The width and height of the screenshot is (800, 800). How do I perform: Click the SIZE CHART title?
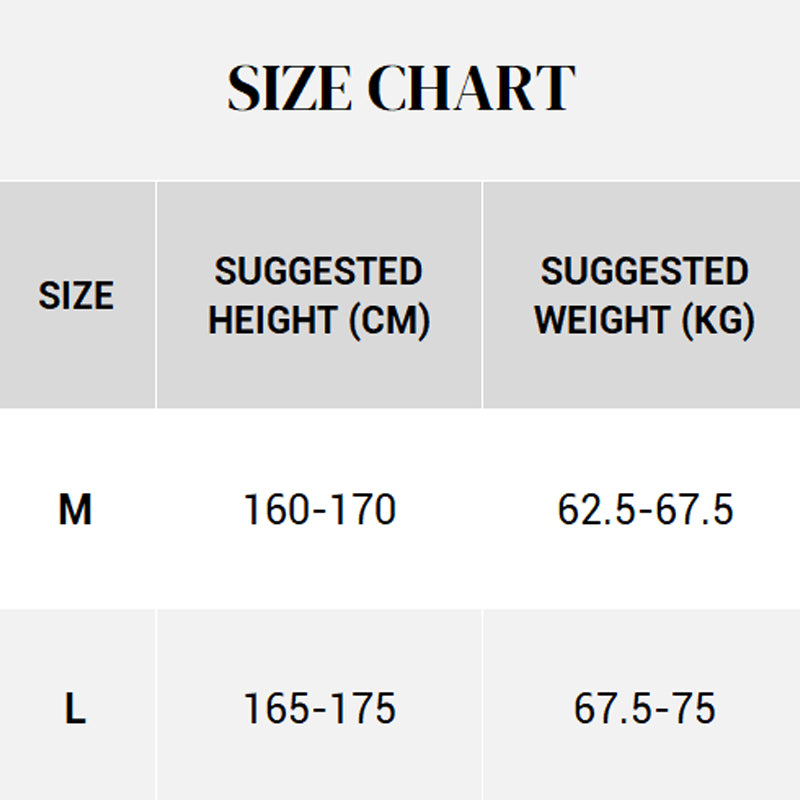click(401, 88)
